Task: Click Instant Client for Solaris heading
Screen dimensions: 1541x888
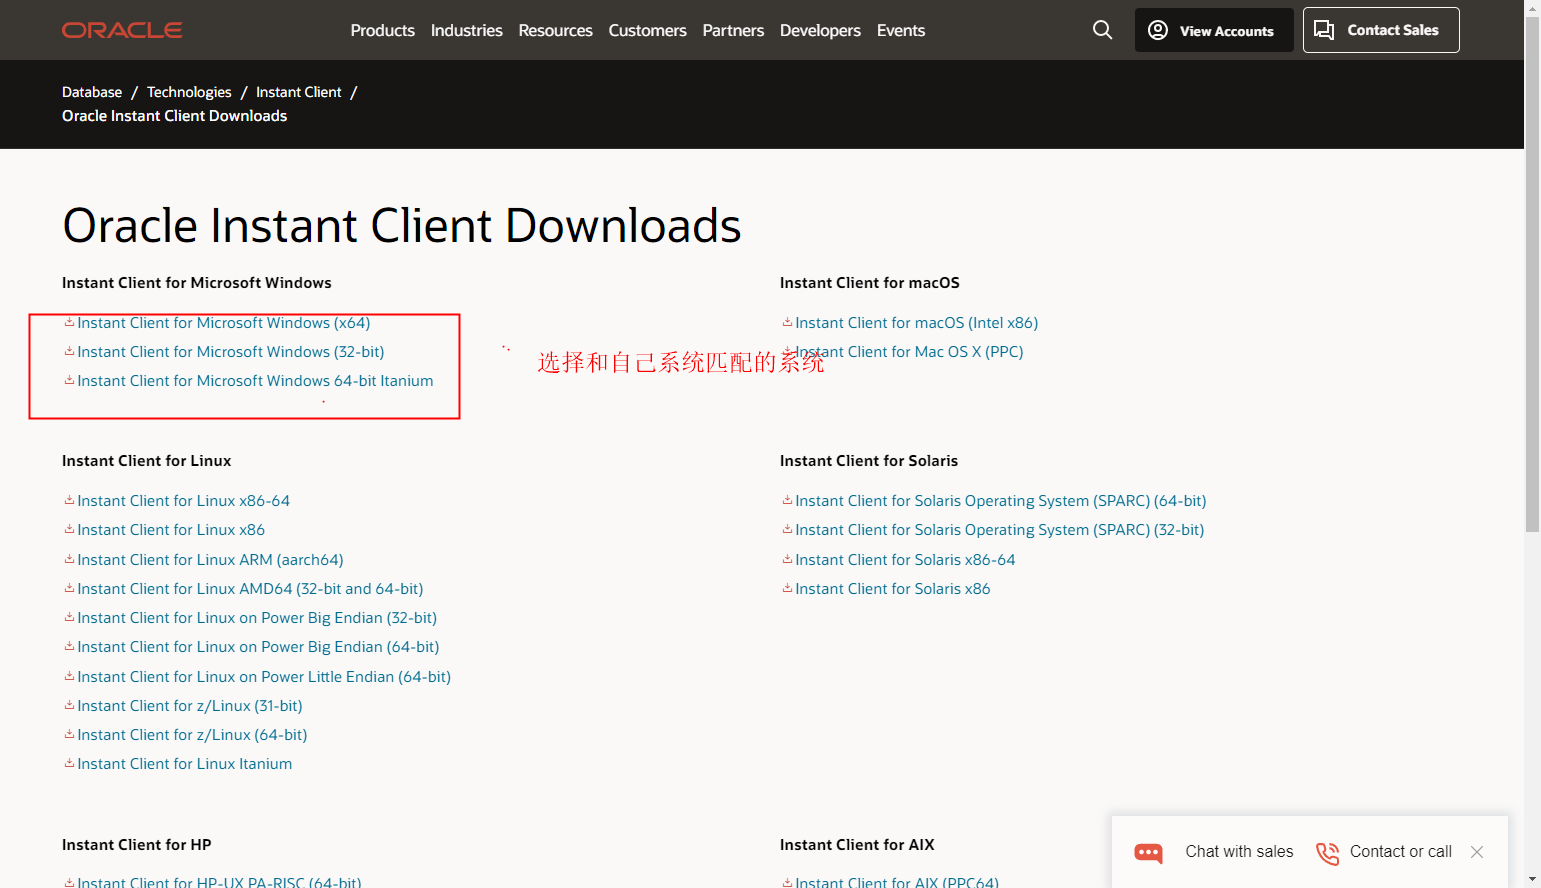Action: pos(869,461)
